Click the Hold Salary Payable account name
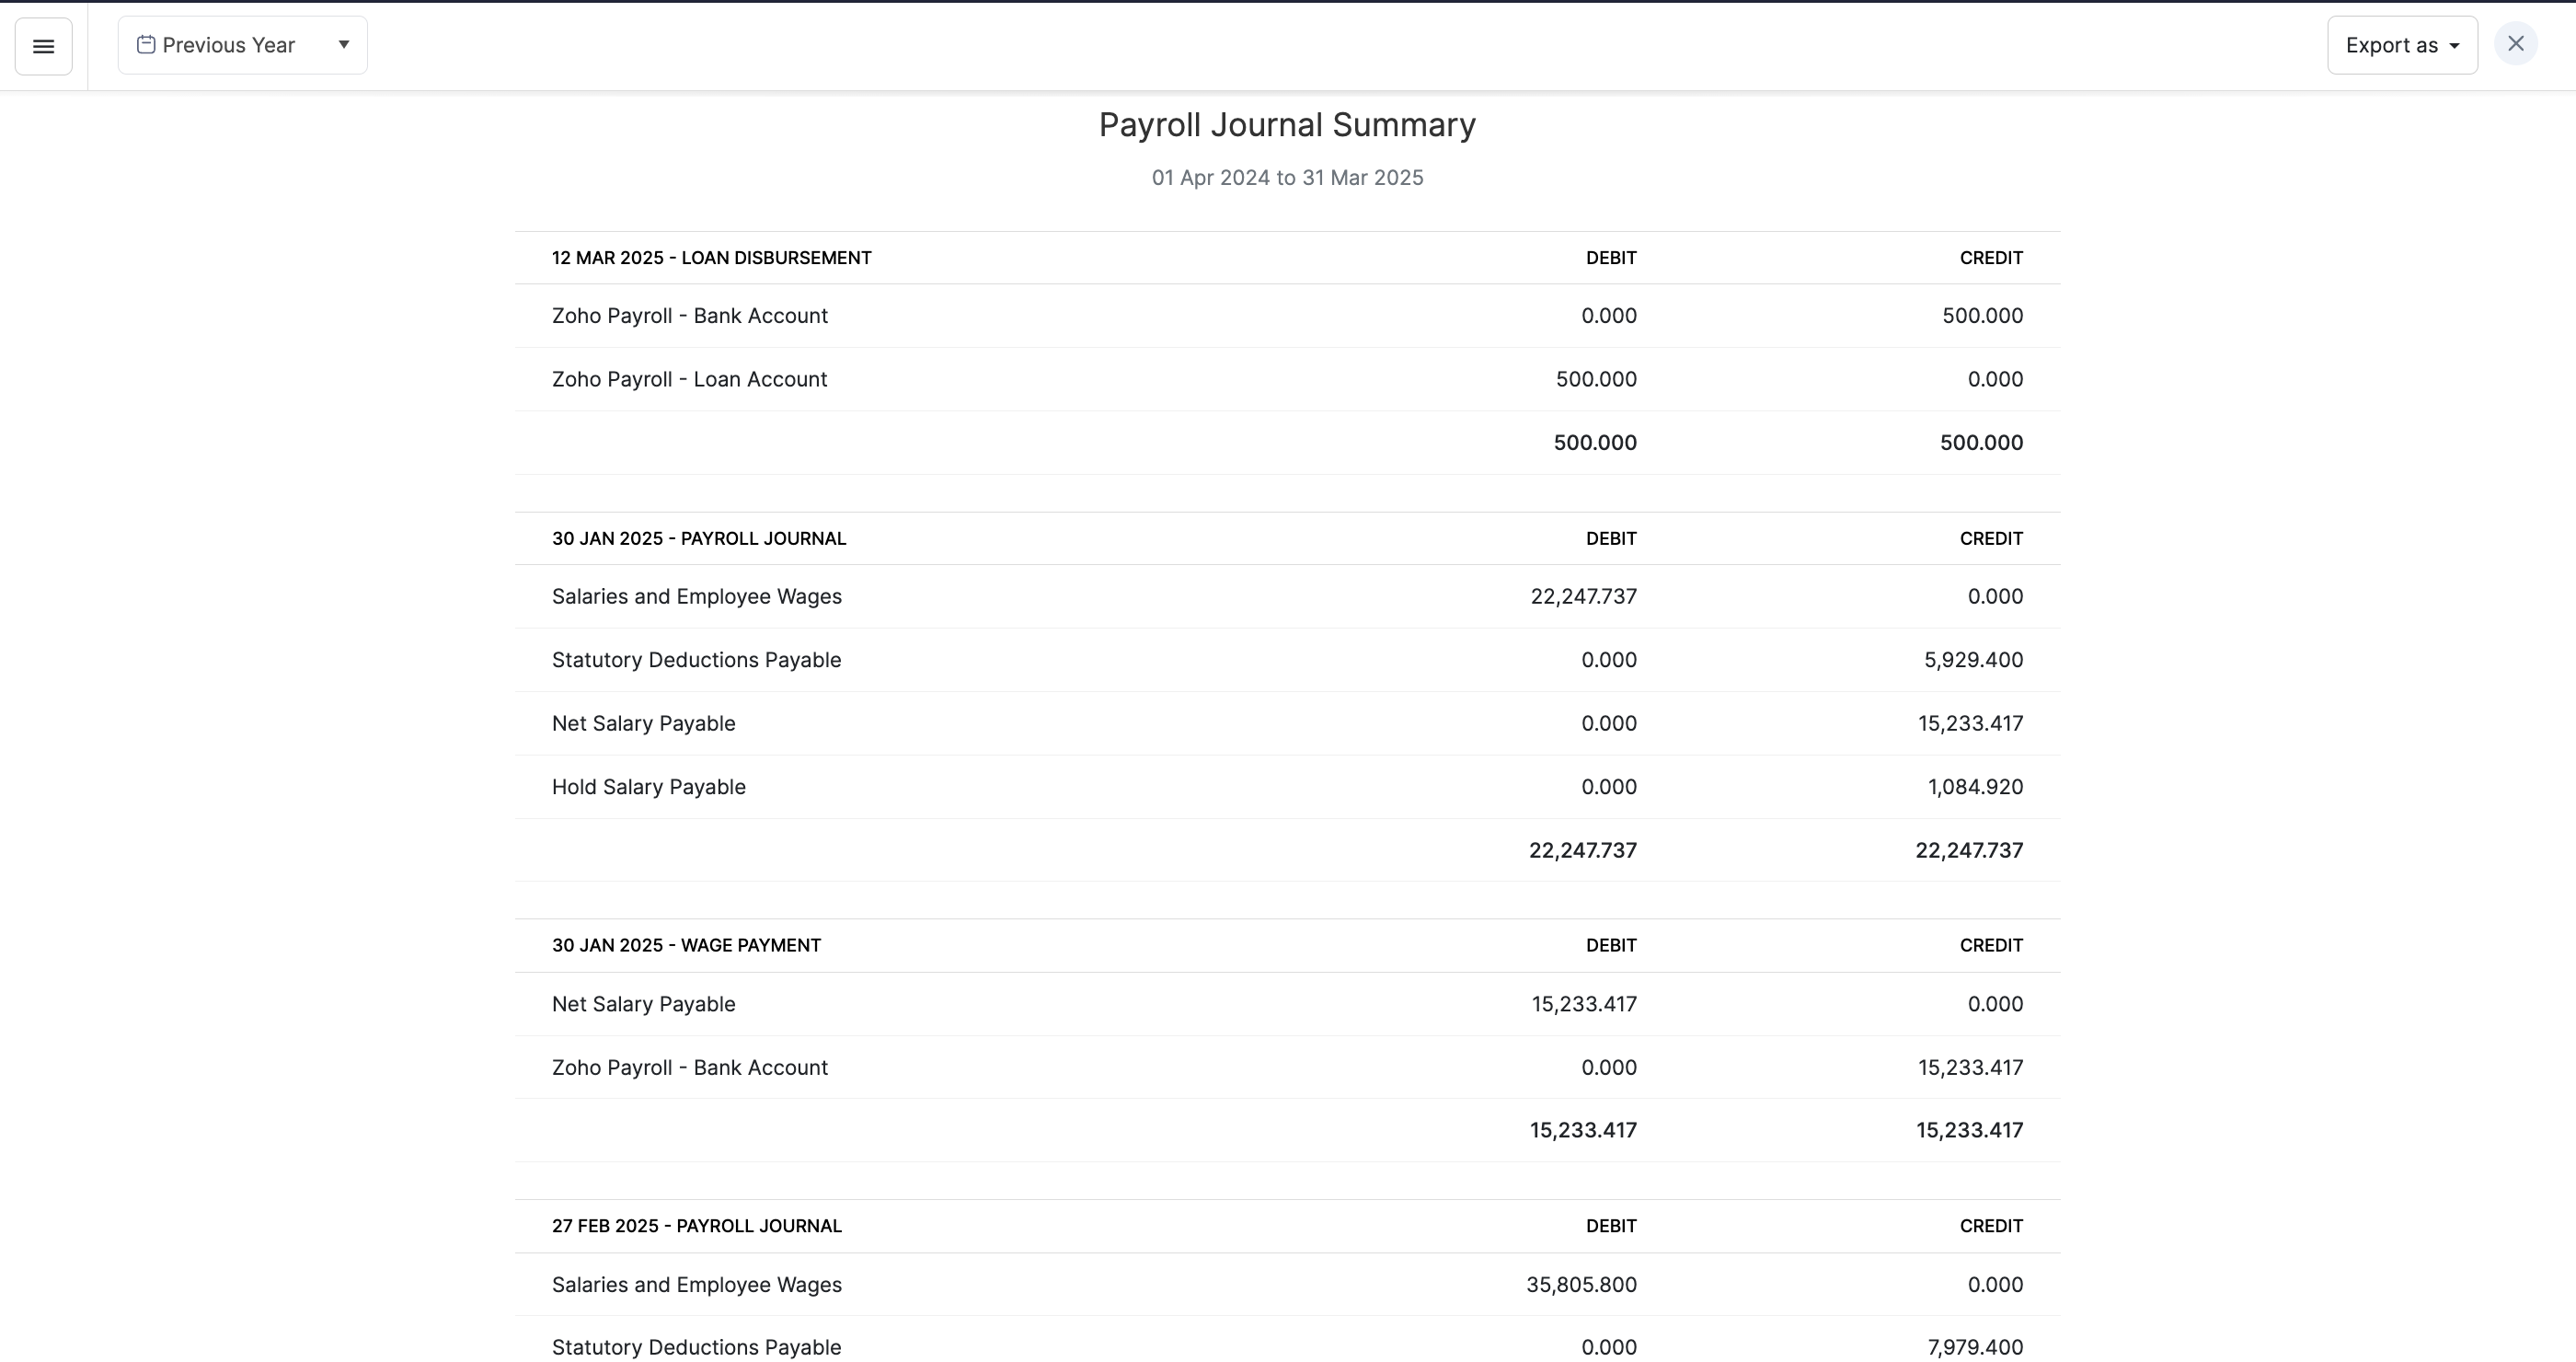The width and height of the screenshot is (2576, 1362). tap(648, 787)
